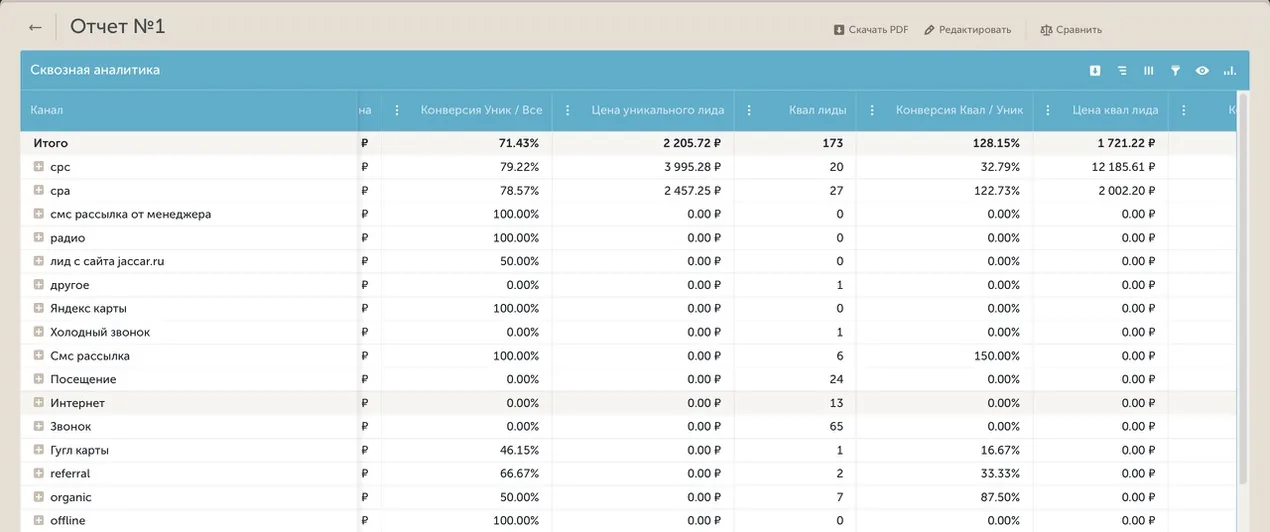Click the Скачать PDF button

click(x=871, y=30)
